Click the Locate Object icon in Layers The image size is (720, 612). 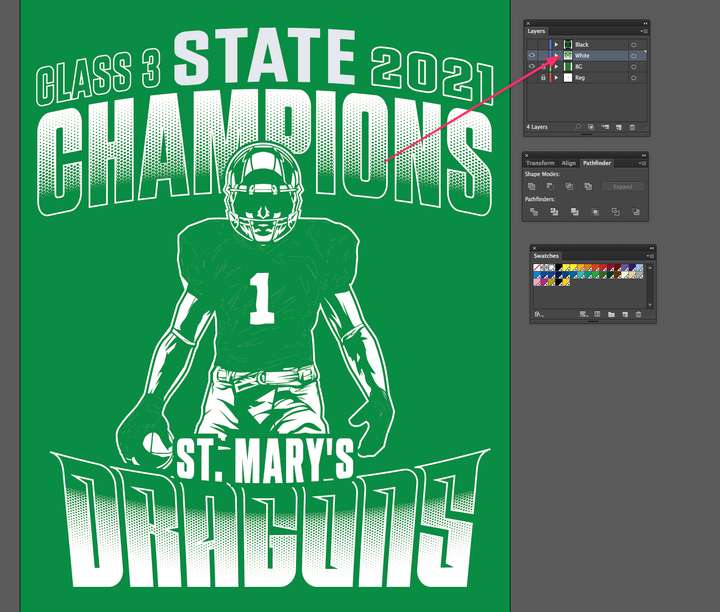click(578, 126)
